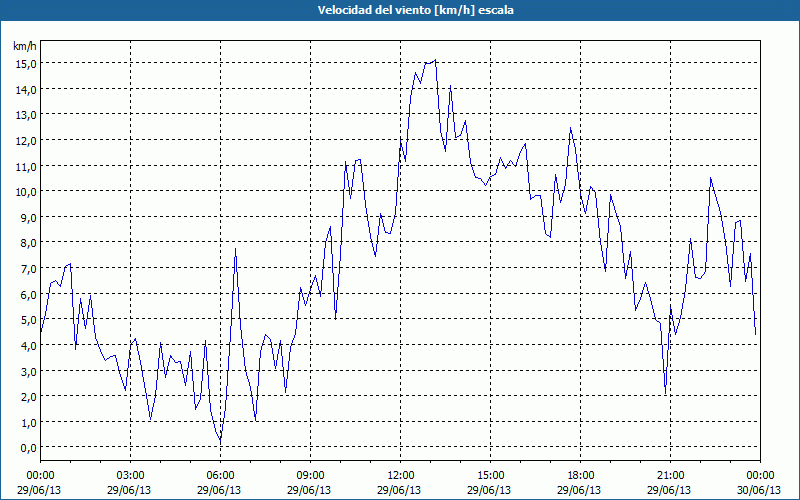Click the 30/06/13 date label
This screenshot has width=800, height=500.
point(759,490)
